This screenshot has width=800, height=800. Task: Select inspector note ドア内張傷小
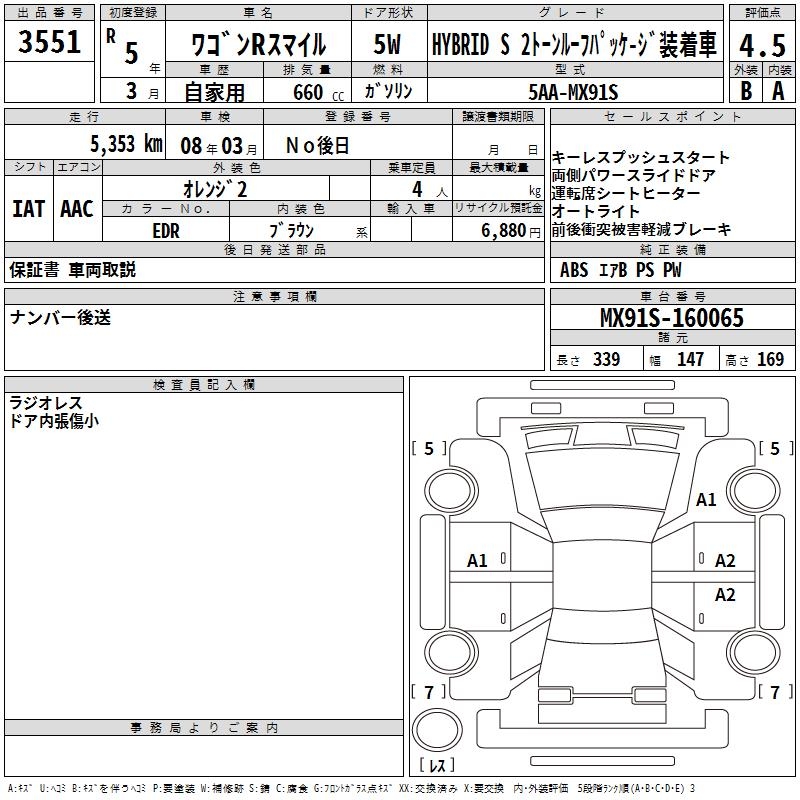click(54, 421)
